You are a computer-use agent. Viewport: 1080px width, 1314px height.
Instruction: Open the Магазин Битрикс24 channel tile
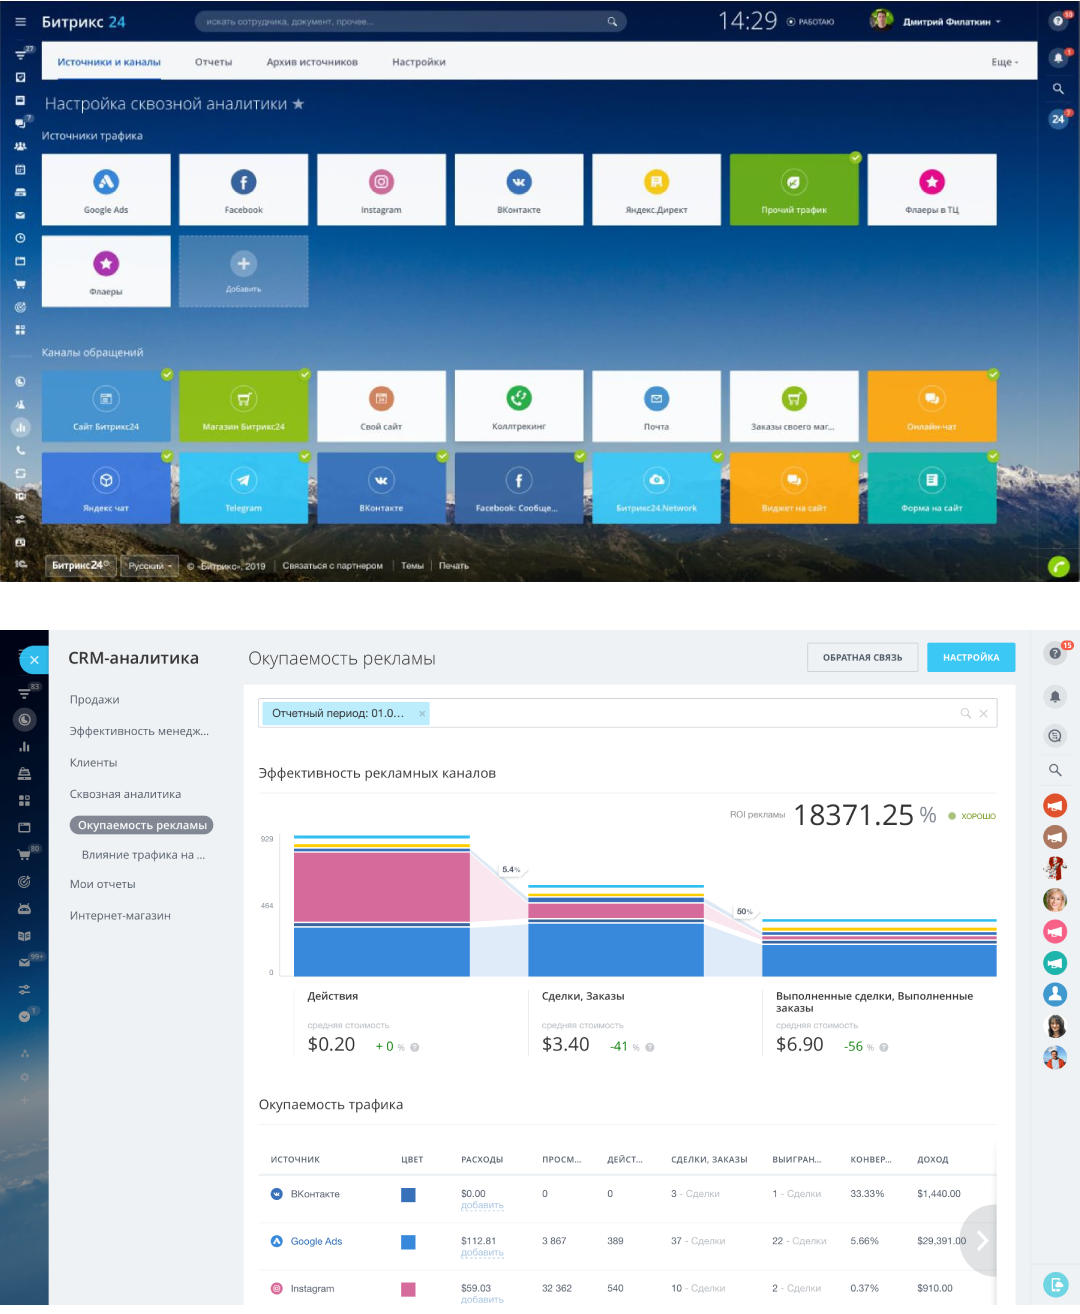coord(243,406)
